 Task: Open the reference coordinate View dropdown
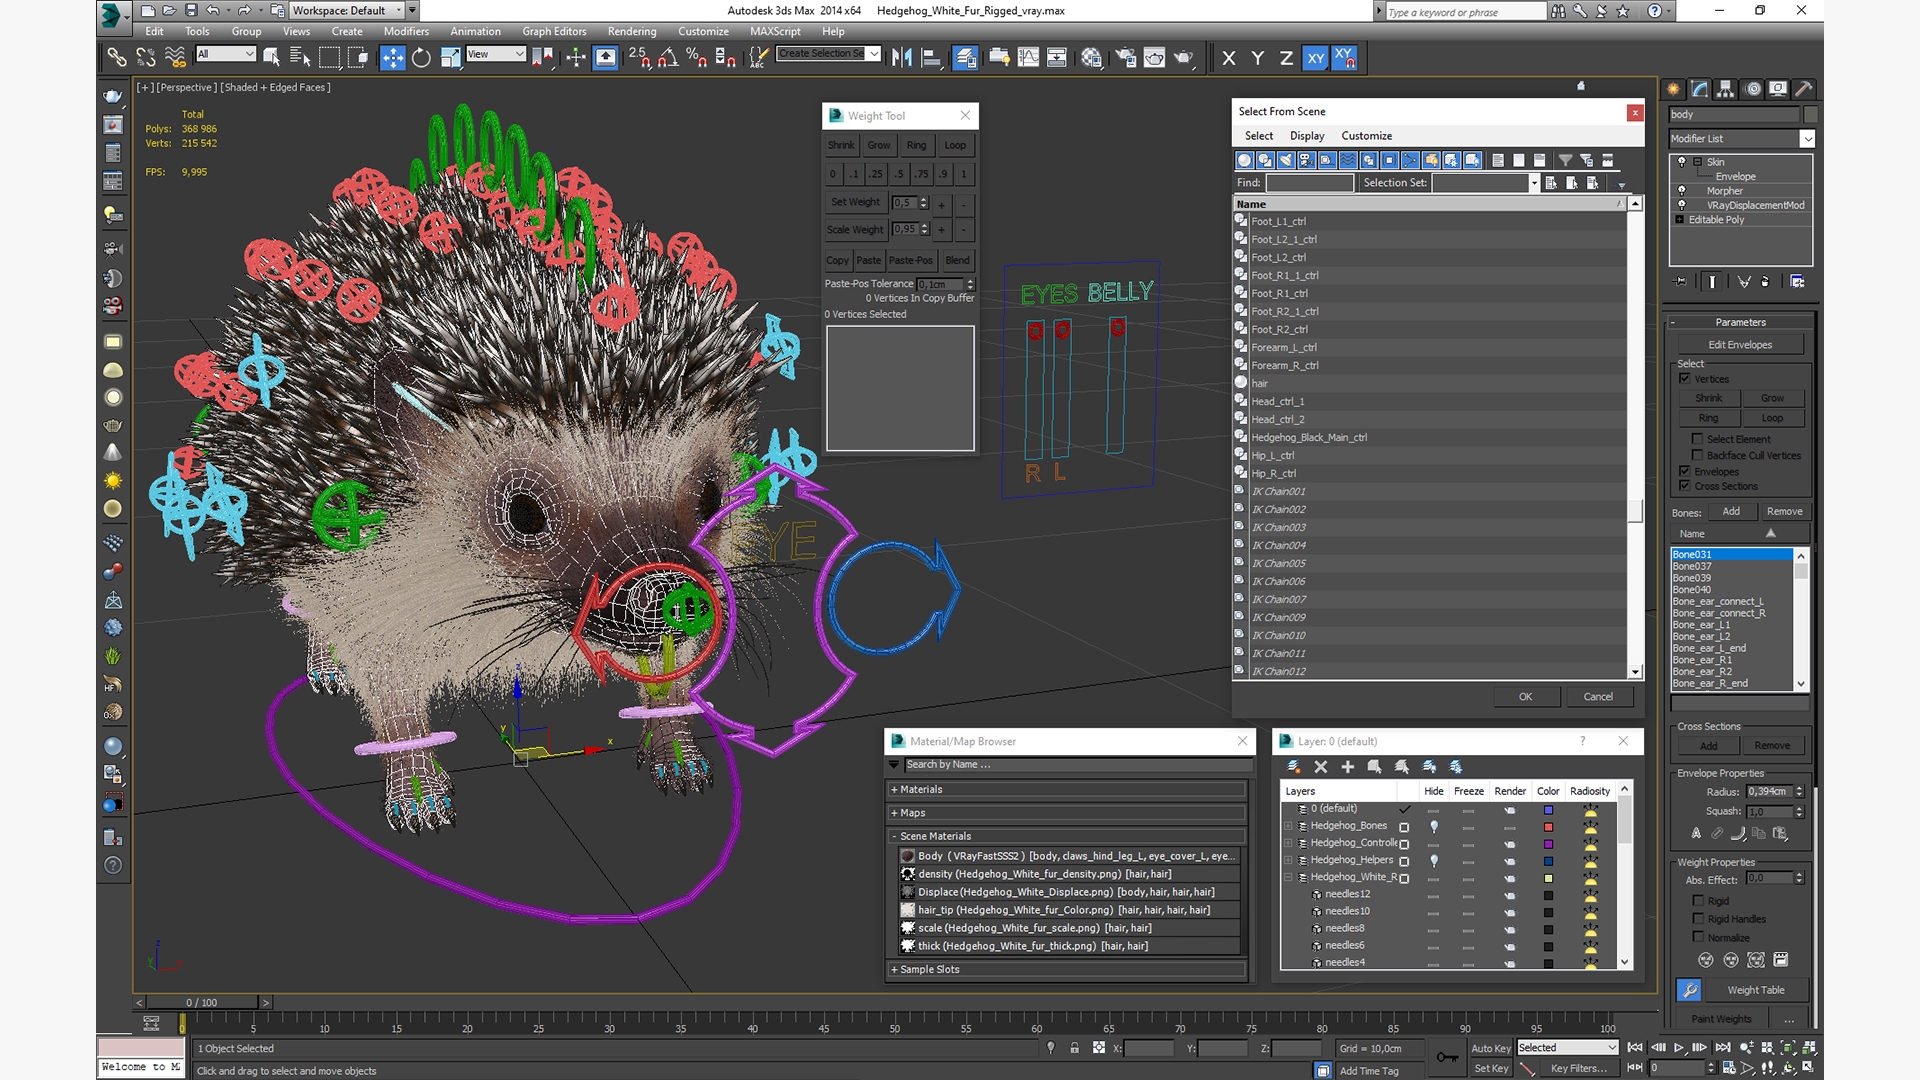point(496,54)
